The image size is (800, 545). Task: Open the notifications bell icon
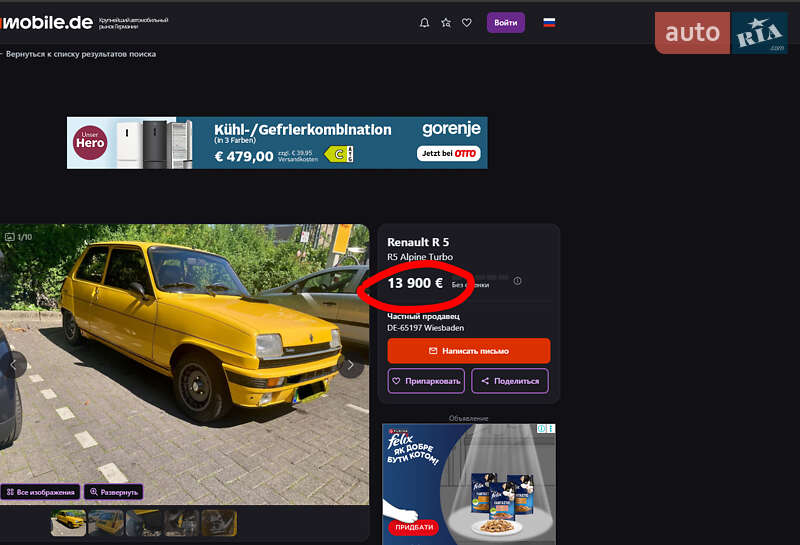point(424,23)
